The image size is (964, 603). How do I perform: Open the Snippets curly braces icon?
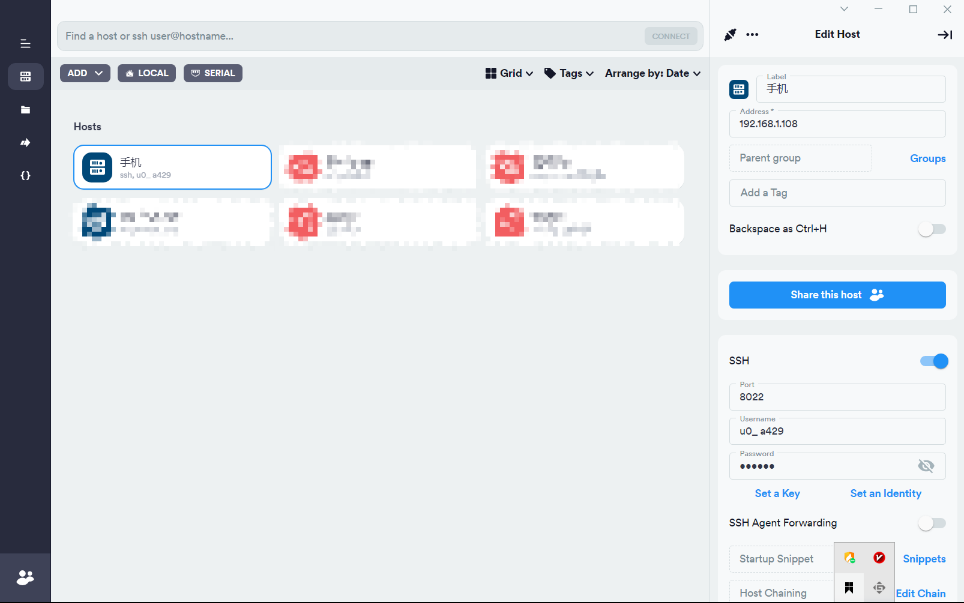tap(25, 176)
